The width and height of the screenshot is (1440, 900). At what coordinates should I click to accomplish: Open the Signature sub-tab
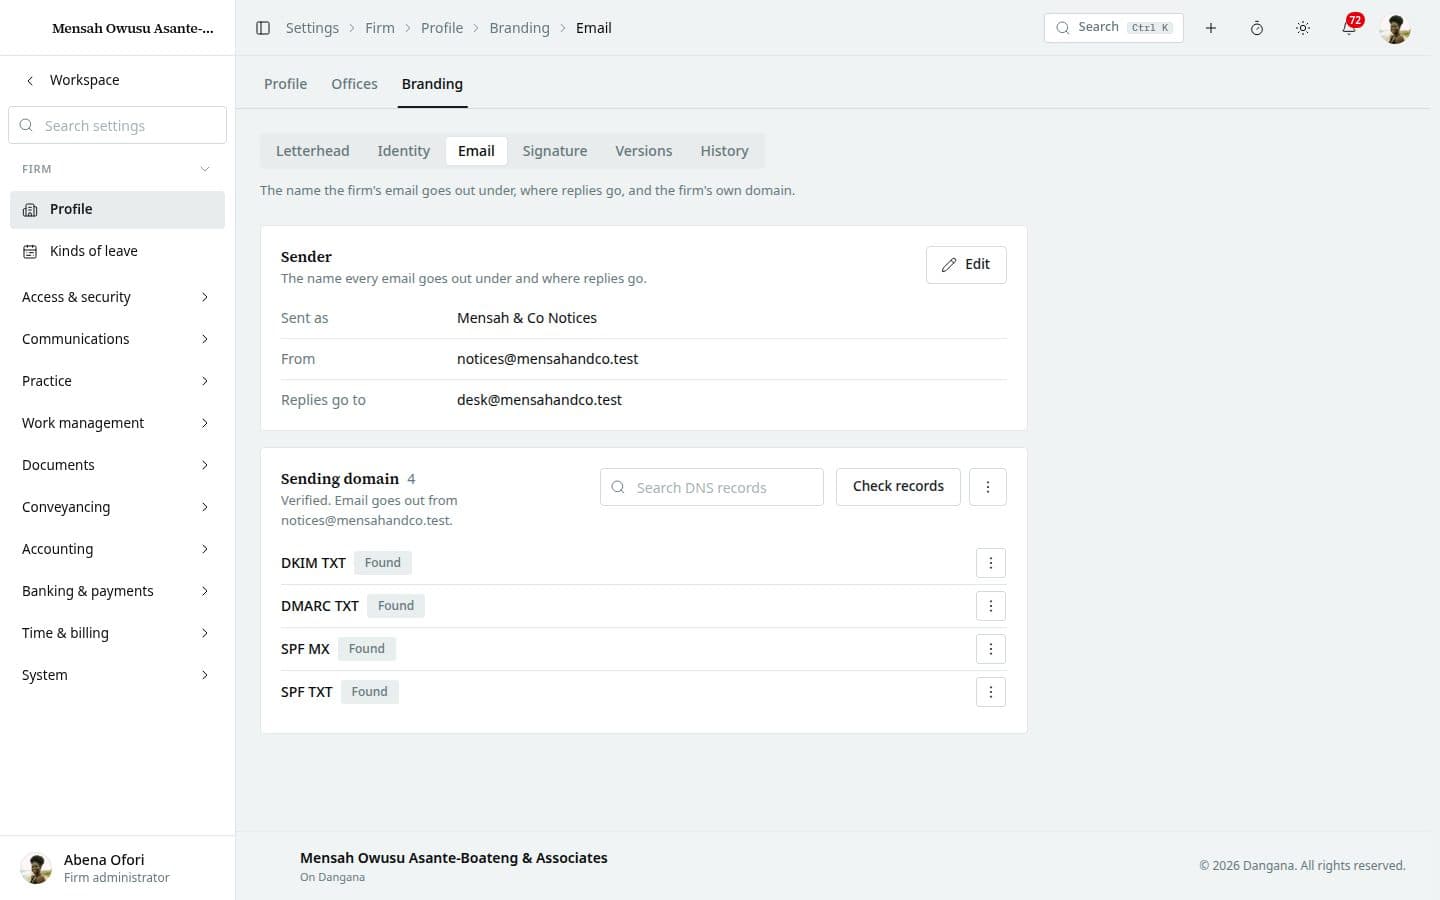click(554, 151)
